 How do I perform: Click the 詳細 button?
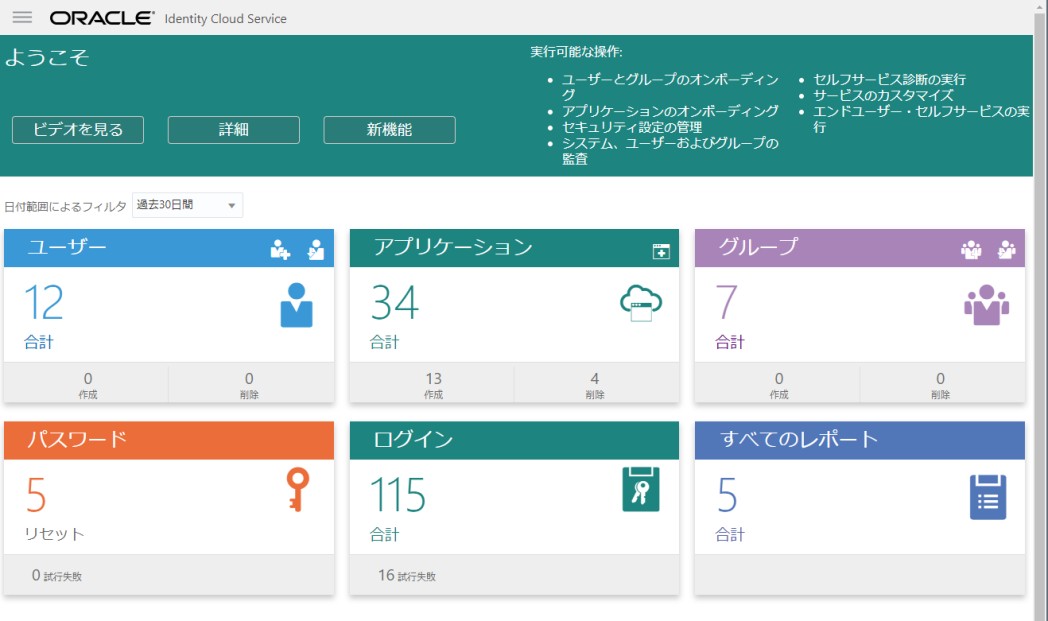click(x=234, y=130)
